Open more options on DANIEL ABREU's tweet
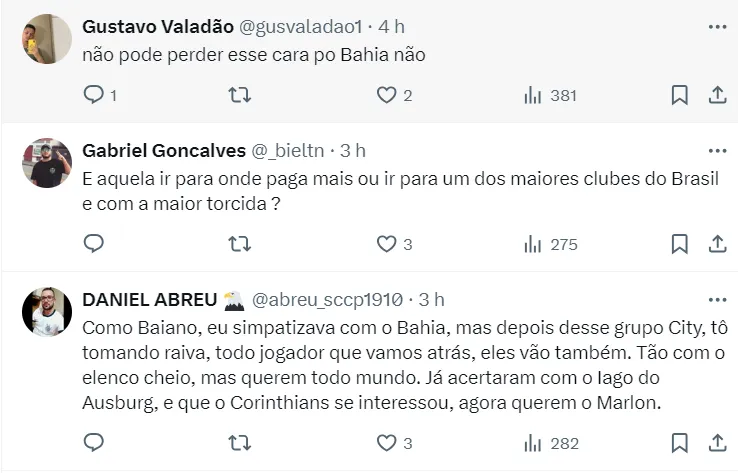This screenshot has width=738, height=473. (717, 299)
